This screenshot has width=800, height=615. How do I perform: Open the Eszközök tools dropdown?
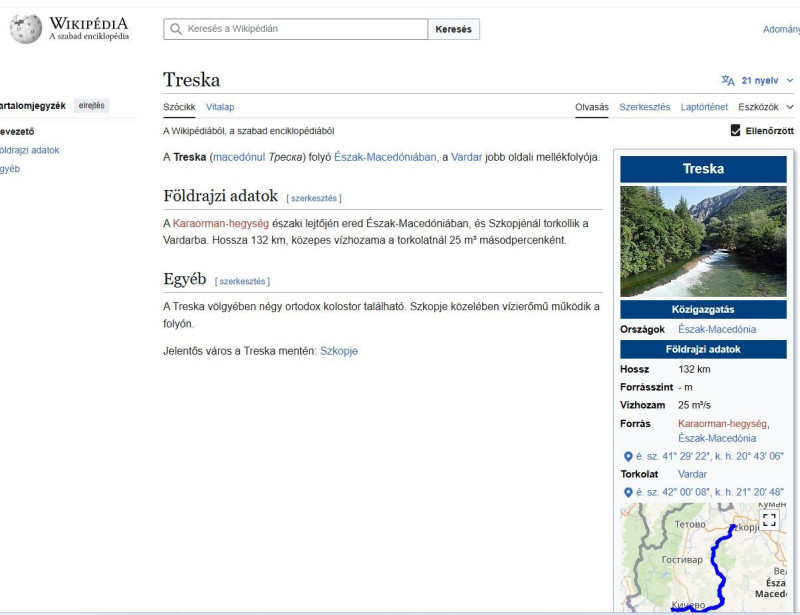[765, 107]
